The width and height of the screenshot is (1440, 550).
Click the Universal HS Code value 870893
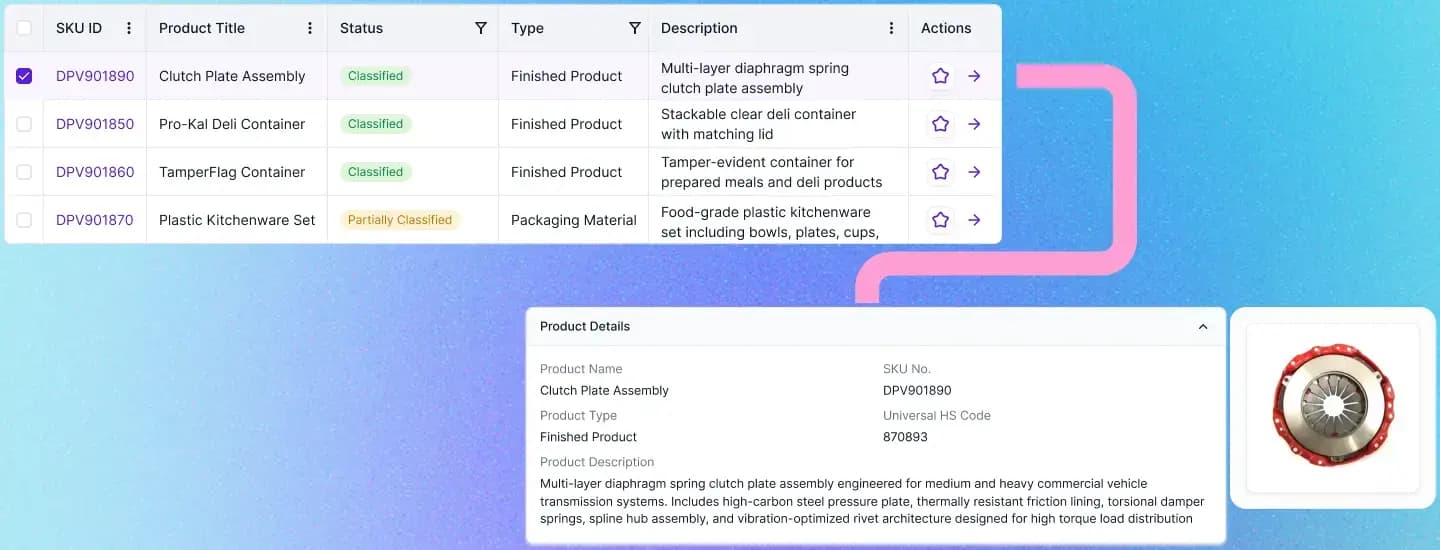[x=905, y=437]
